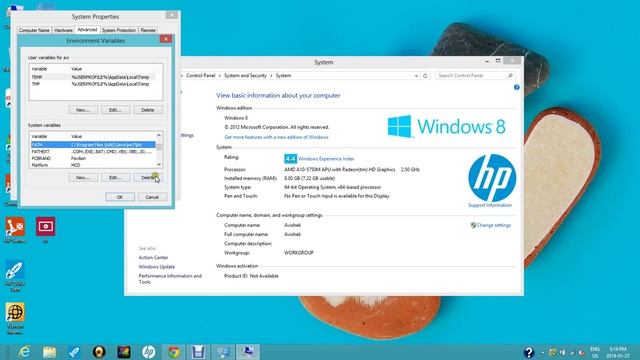Select the PATHEXT system variable row
The width and height of the screenshot is (640, 360).
pyautogui.click(x=93, y=151)
